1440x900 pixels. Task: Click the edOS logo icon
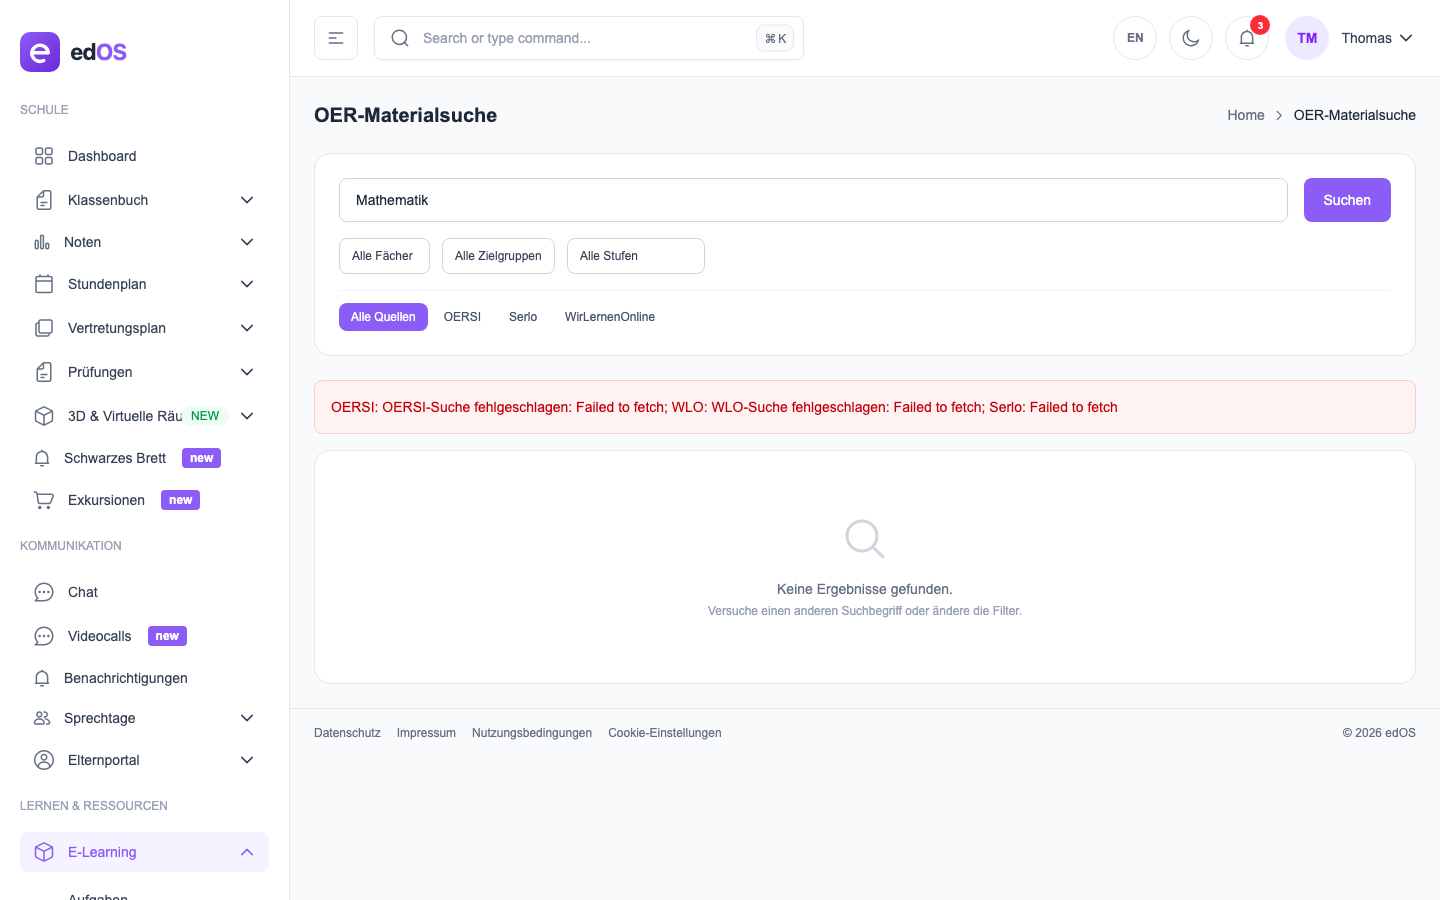(x=40, y=52)
